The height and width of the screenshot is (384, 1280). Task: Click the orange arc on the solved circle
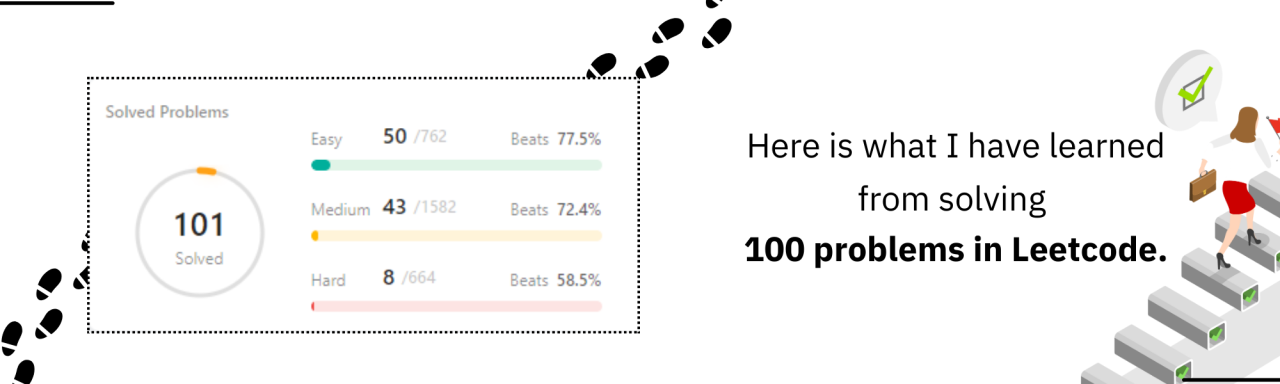coord(206,172)
